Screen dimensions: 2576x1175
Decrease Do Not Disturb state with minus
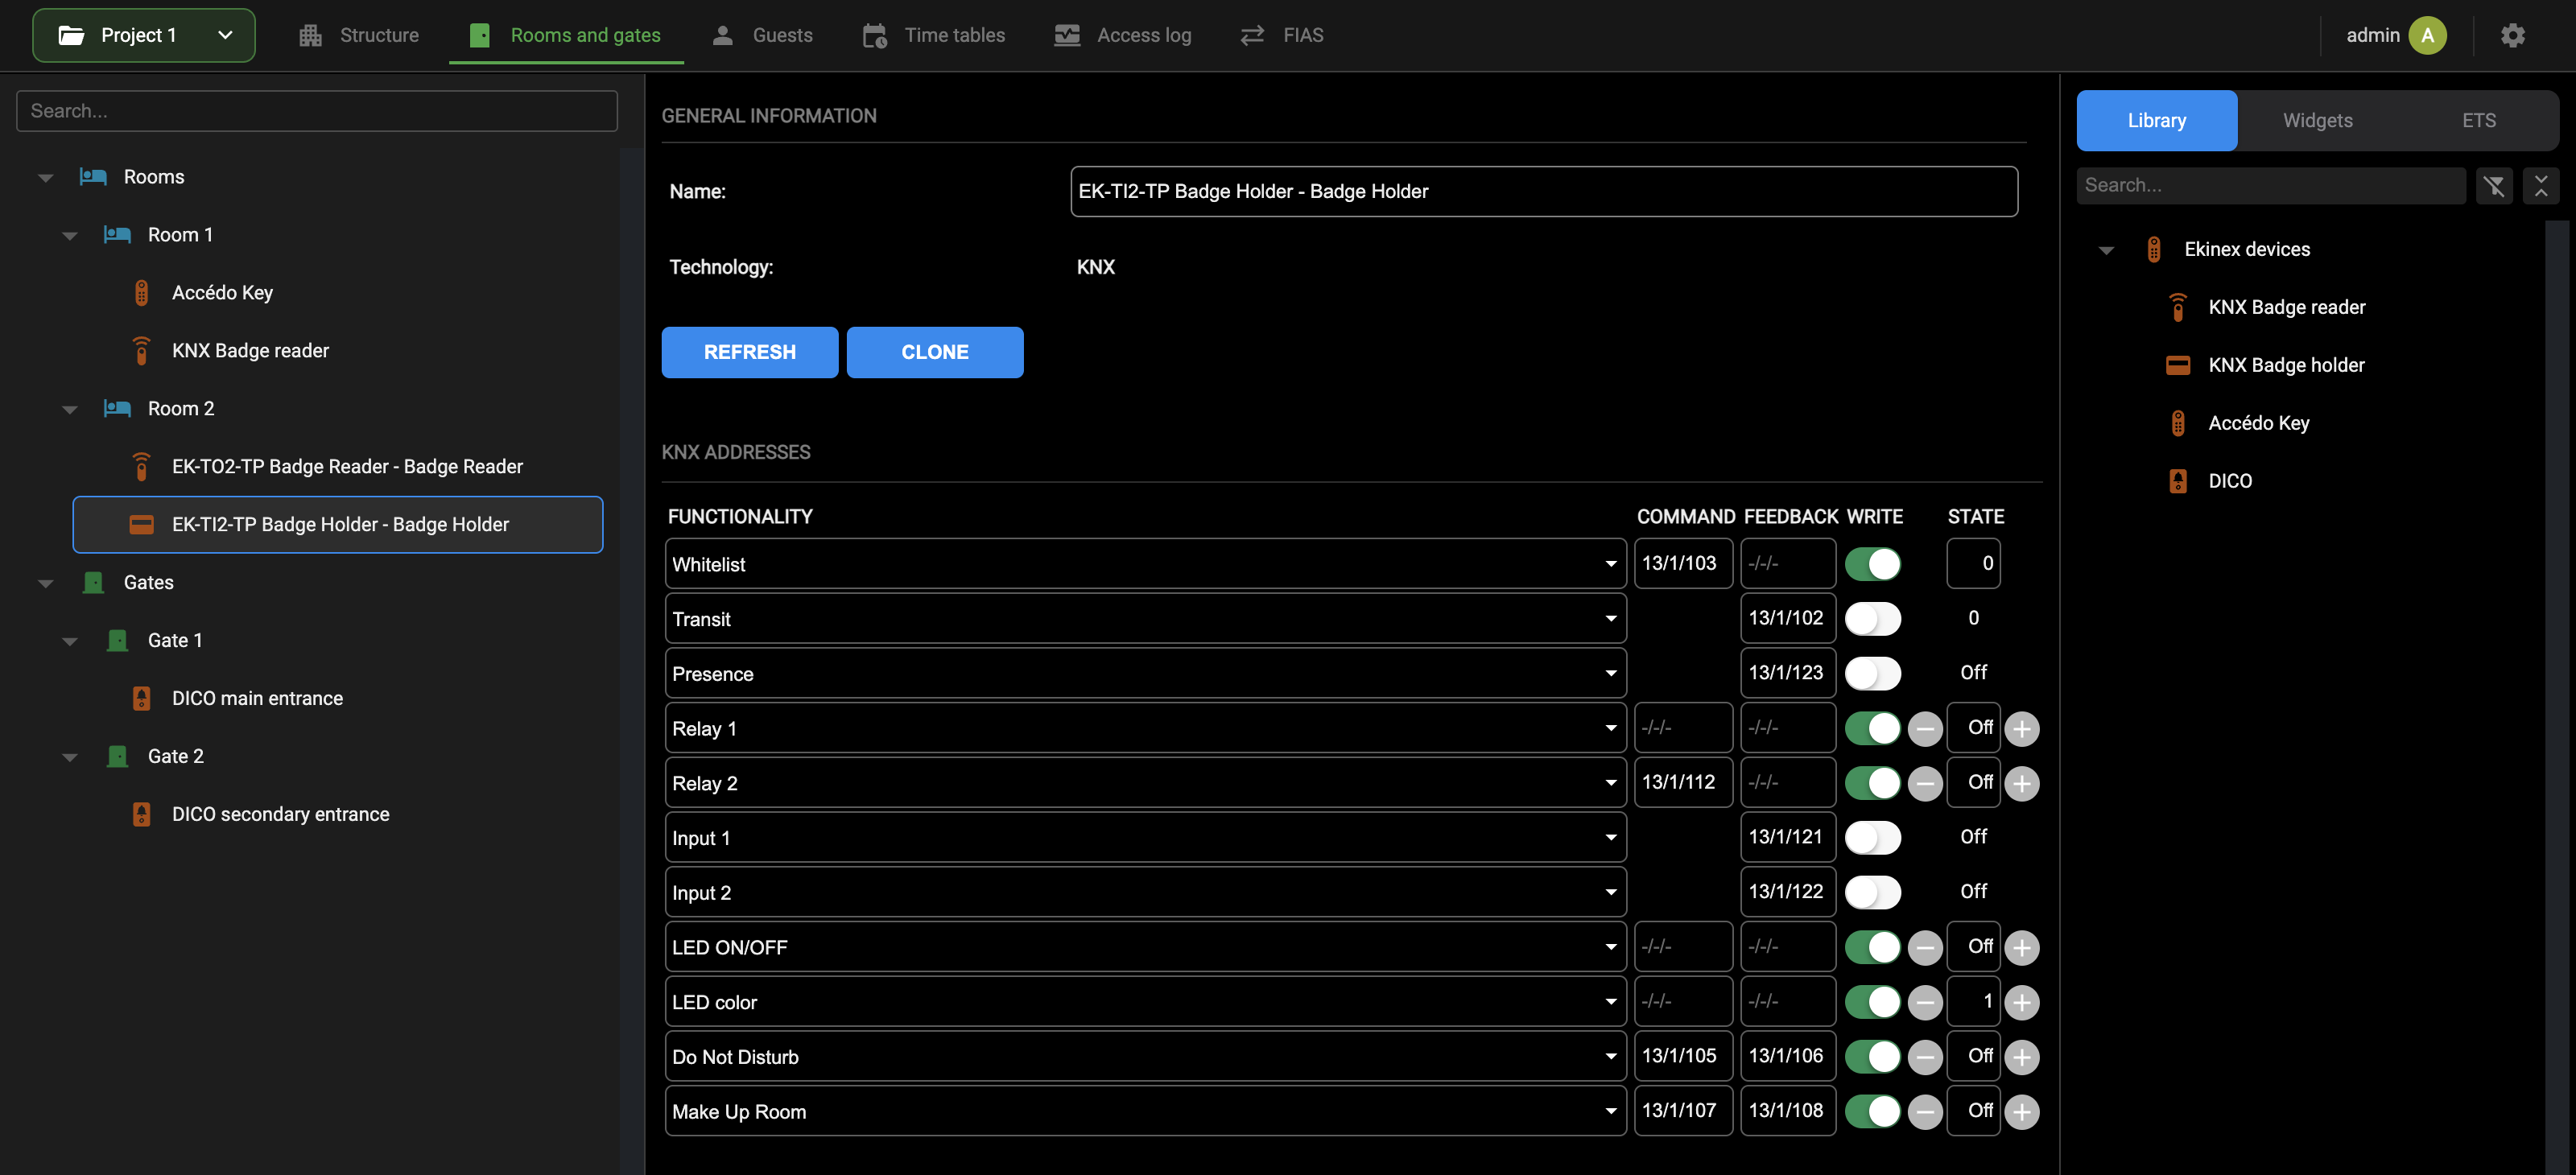click(x=1925, y=1057)
